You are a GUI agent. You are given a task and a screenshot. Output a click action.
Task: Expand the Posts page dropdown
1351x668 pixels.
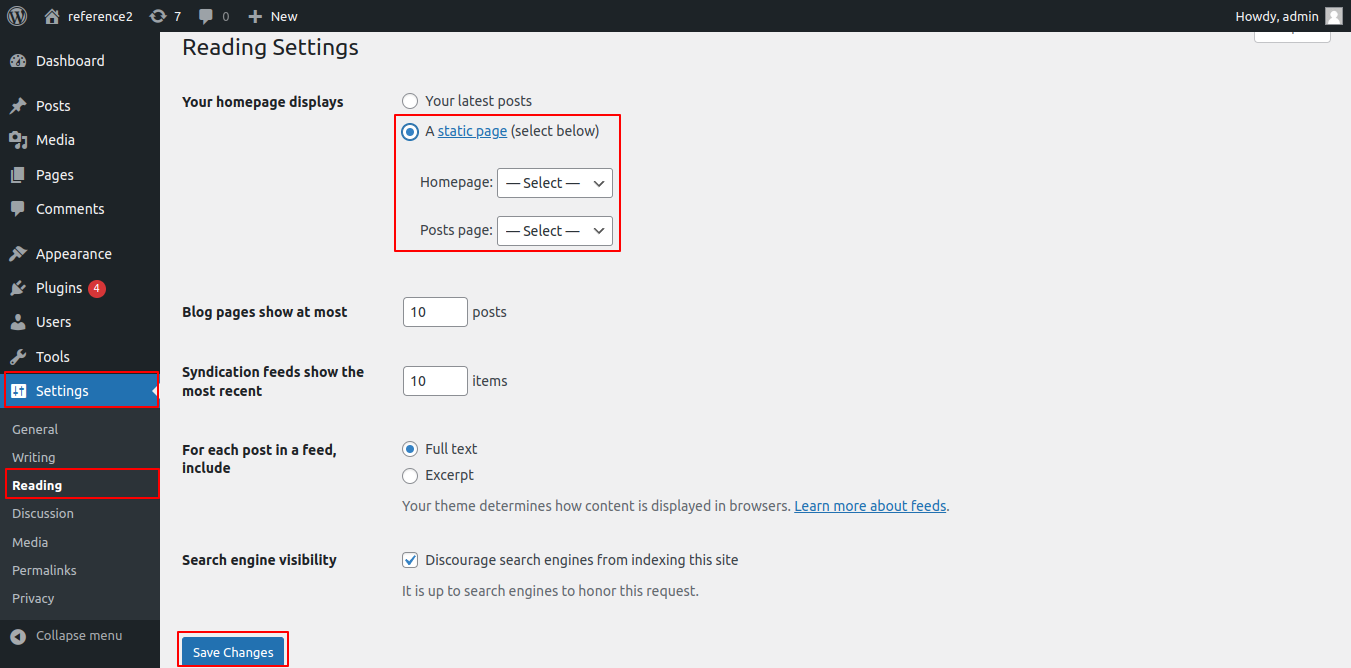pyautogui.click(x=554, y=231)
